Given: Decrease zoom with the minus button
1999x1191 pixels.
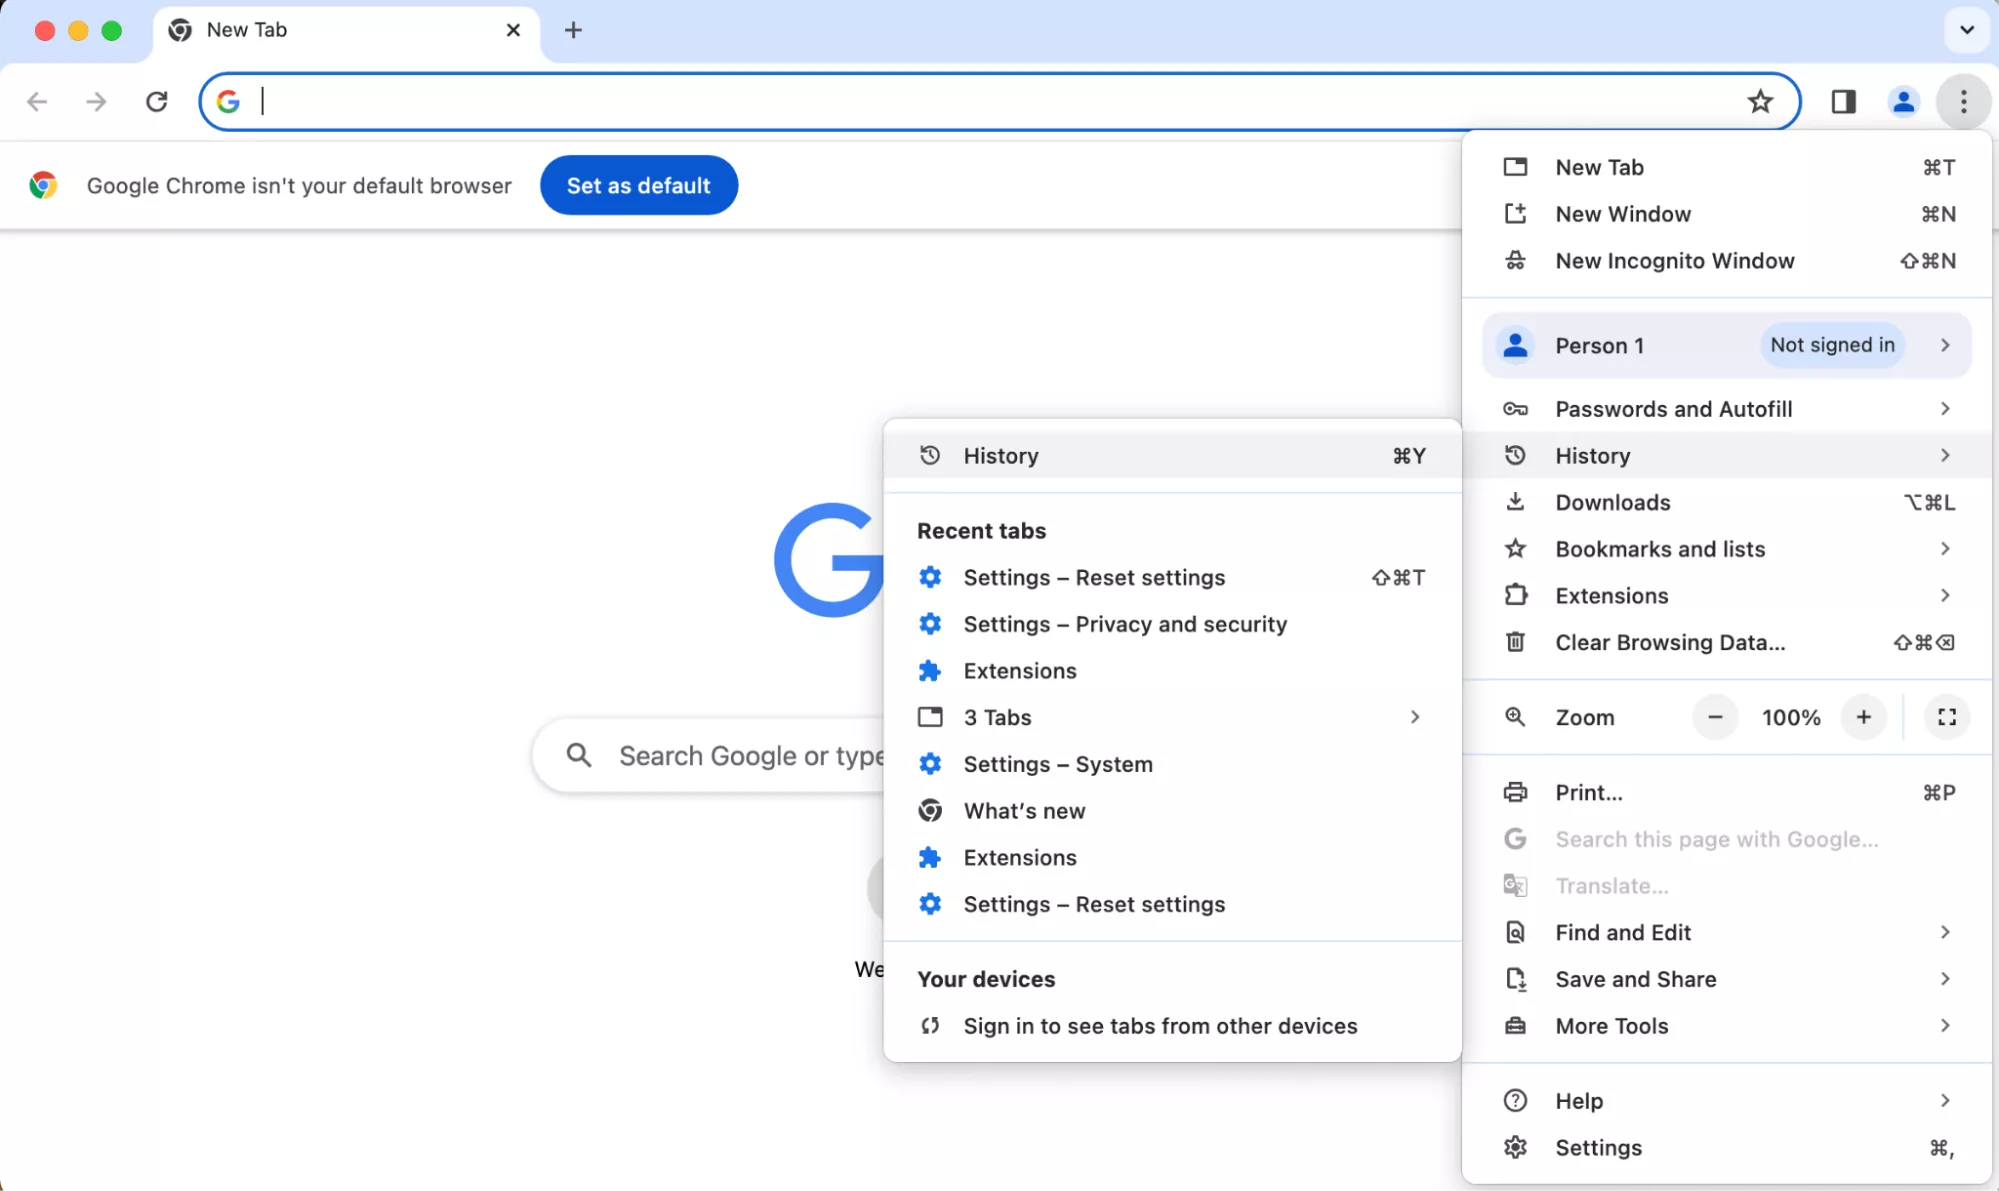Looking at the screenshot, I should coord(1715,717).
